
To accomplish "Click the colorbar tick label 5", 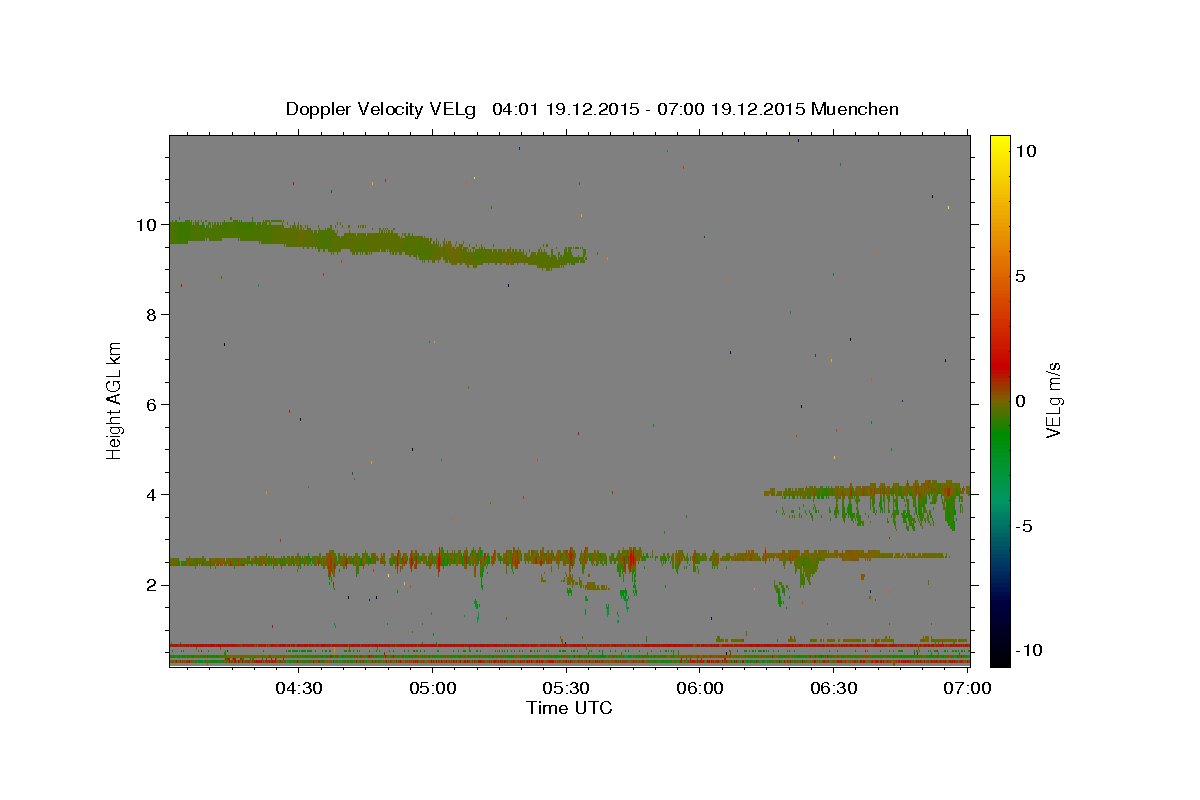I will 1020,276.
